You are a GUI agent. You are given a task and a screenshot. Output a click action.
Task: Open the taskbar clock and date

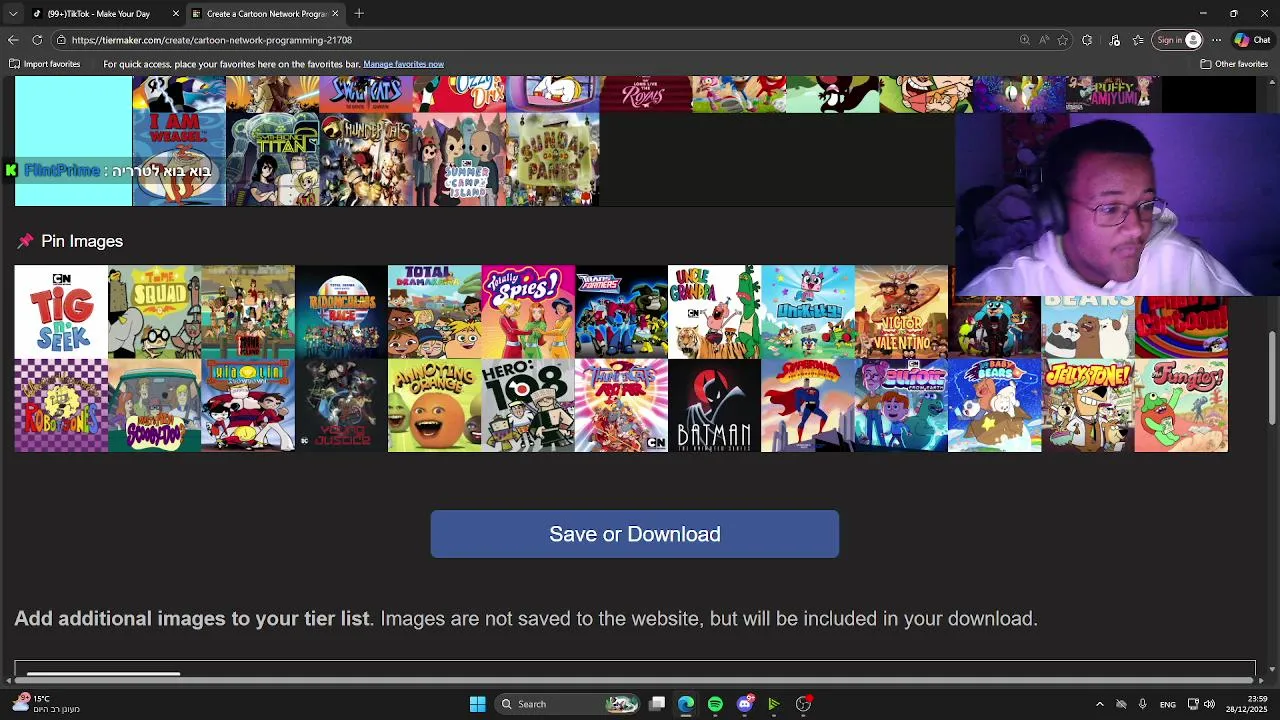pos(1249,704)
